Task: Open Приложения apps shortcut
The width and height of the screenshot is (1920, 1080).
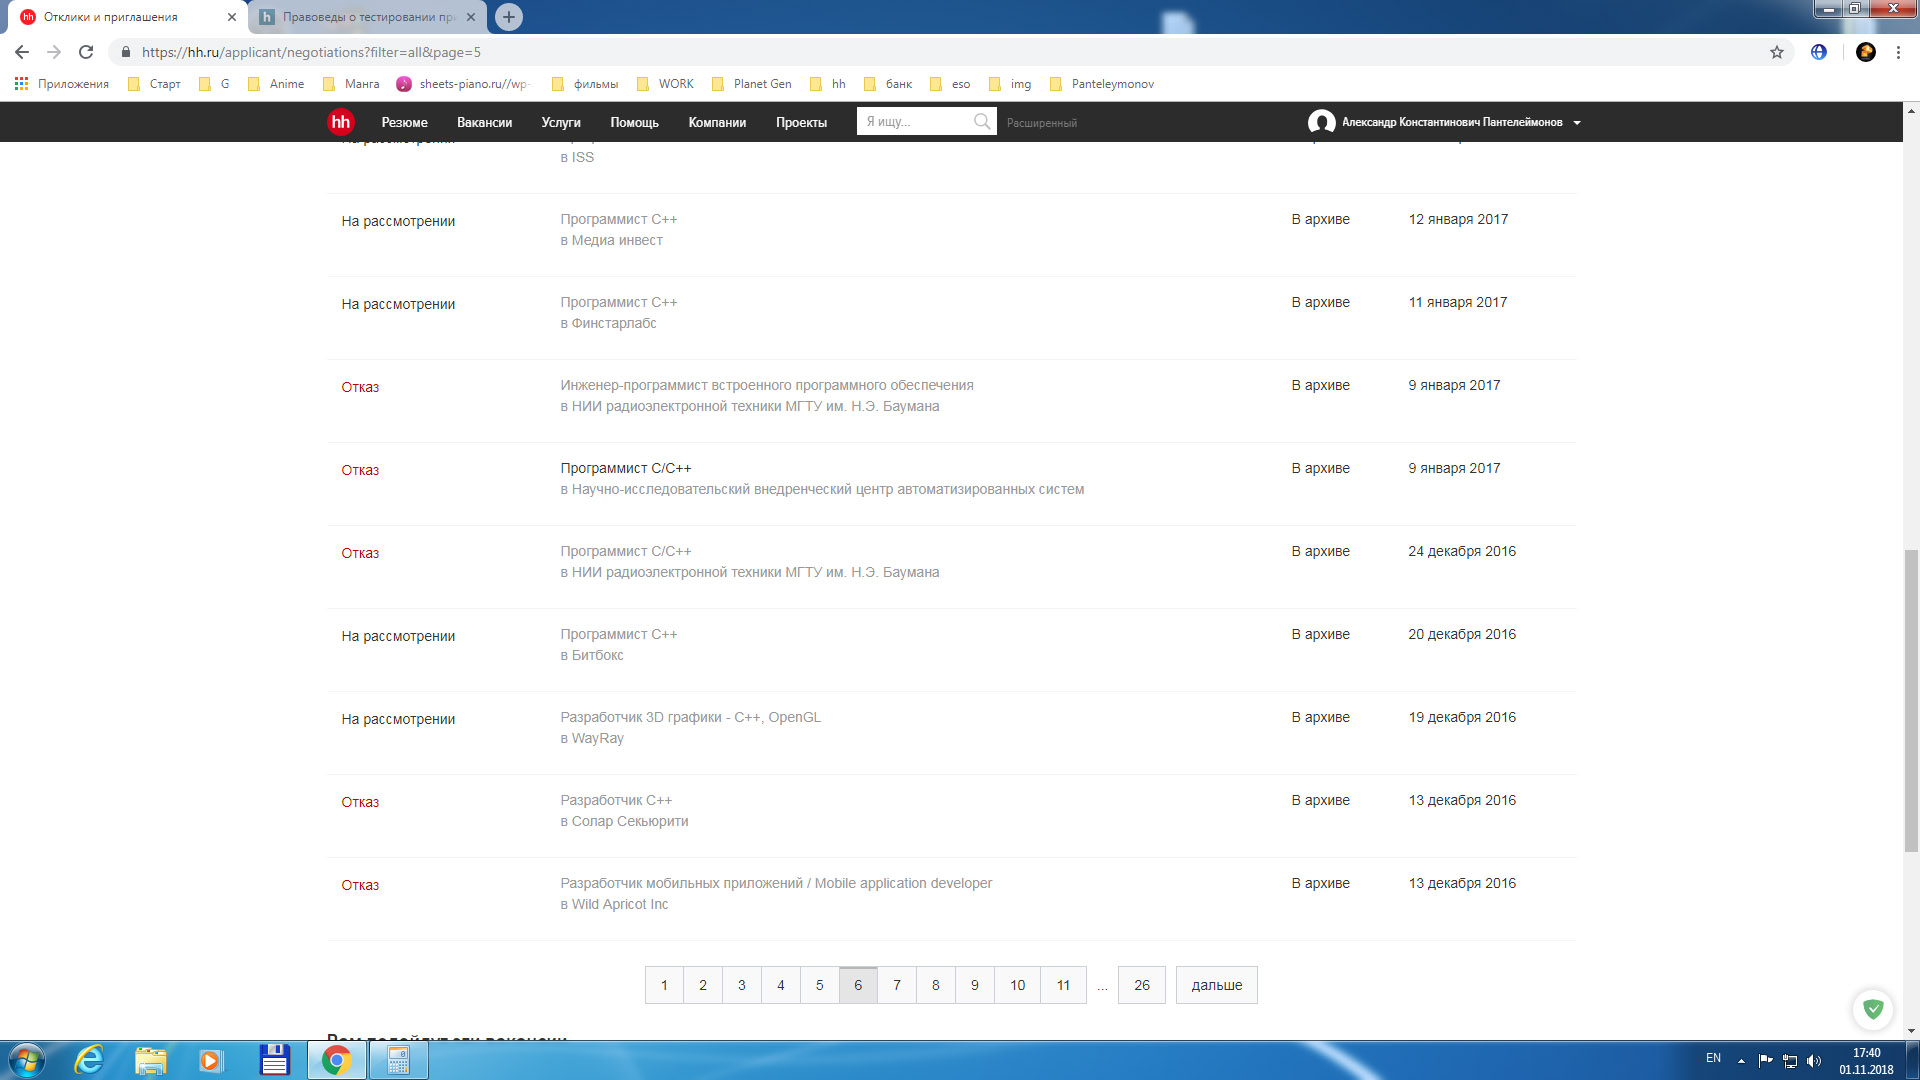Action: point(62,84)
